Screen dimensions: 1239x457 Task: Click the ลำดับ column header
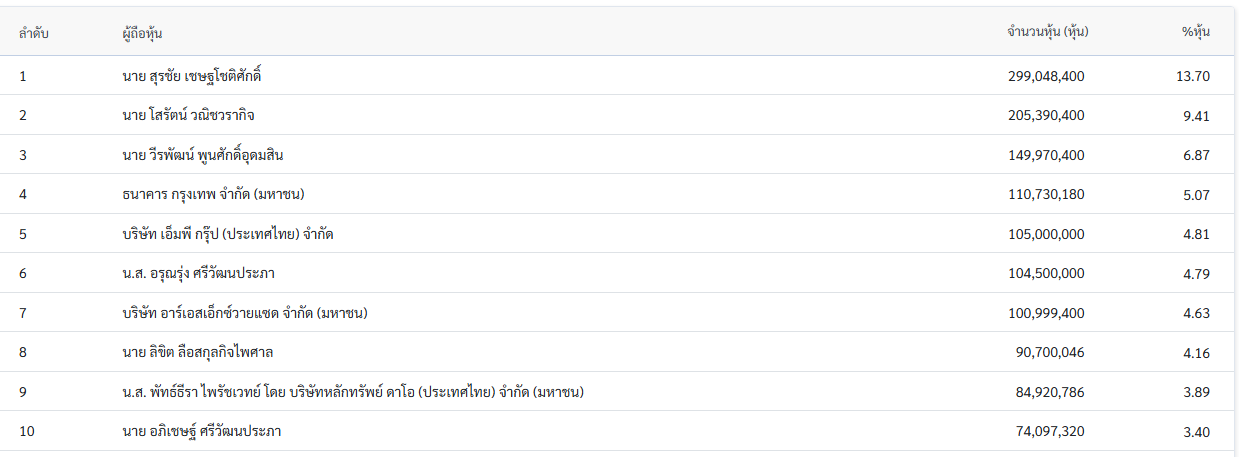[33, 32]
